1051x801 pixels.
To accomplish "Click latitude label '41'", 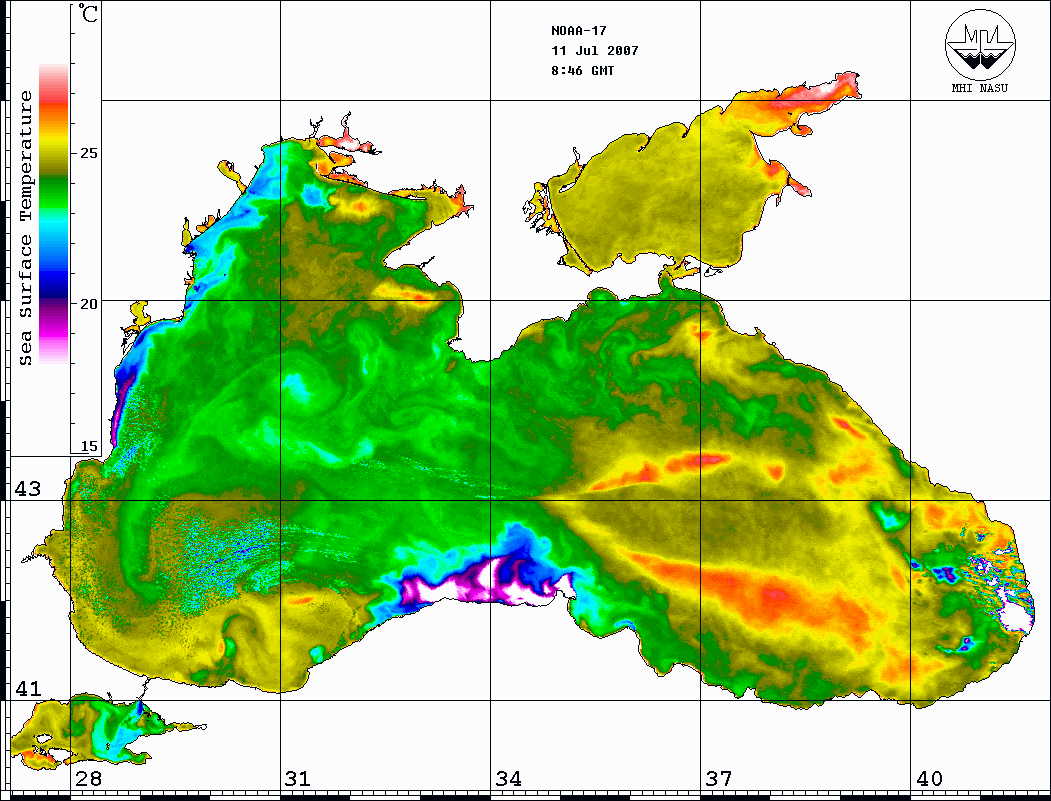I will pos(28,689).
